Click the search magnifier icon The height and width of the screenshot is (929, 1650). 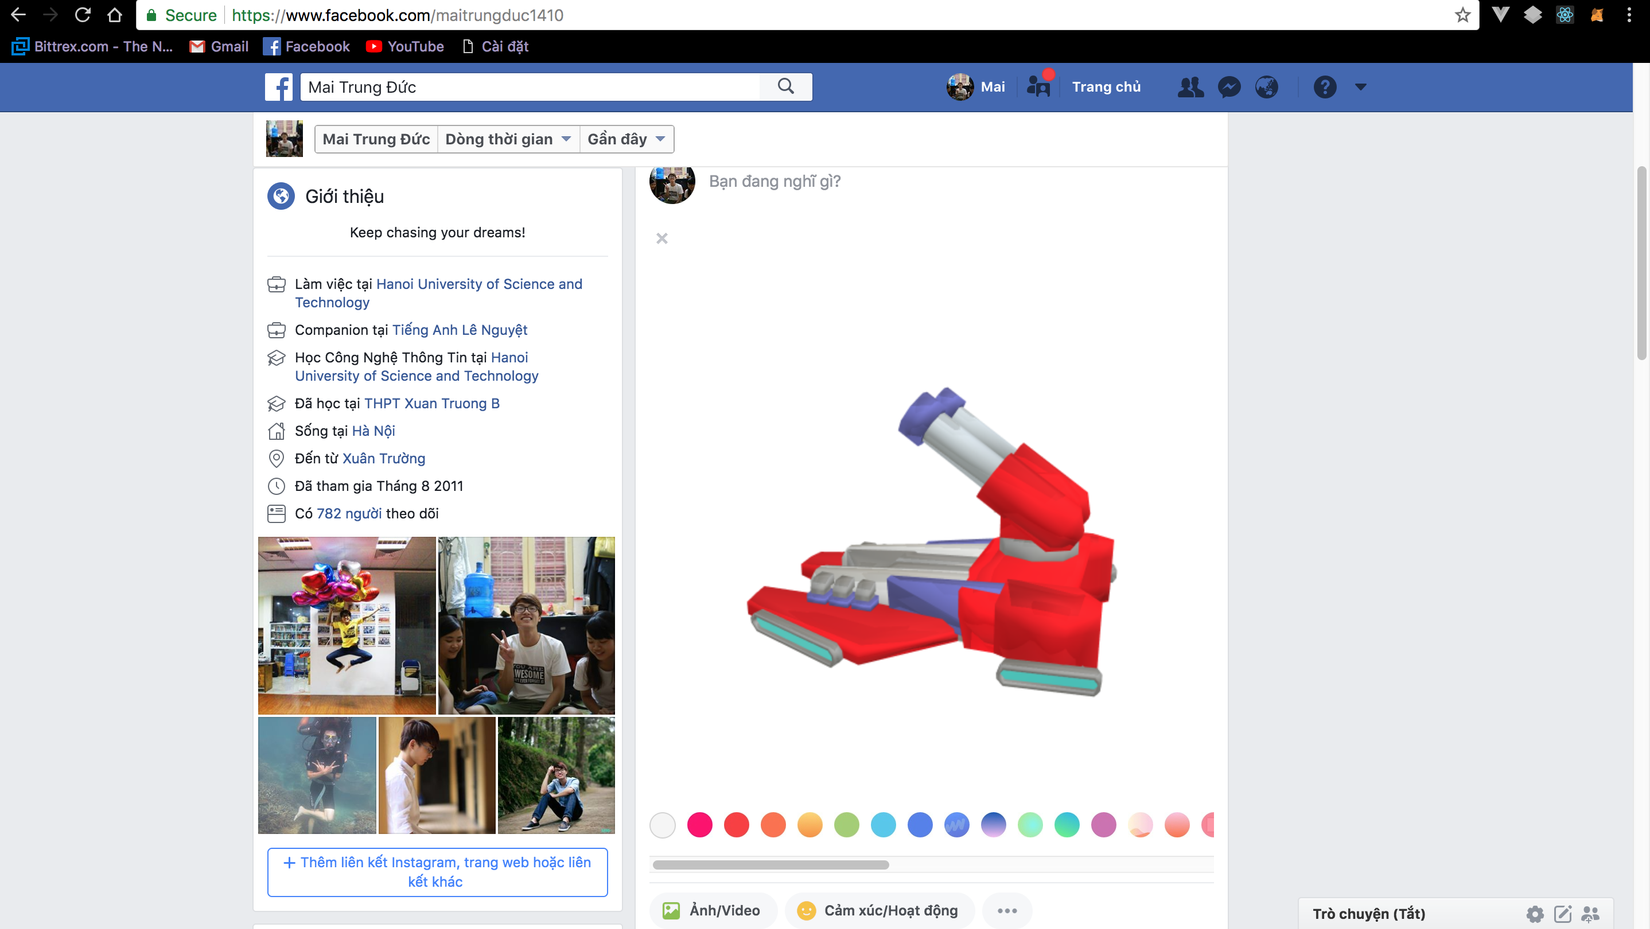click(x=785, y=87)
